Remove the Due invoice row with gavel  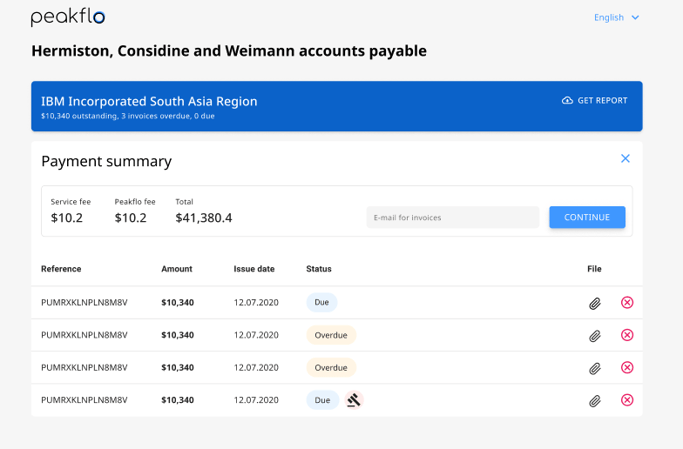627,400
